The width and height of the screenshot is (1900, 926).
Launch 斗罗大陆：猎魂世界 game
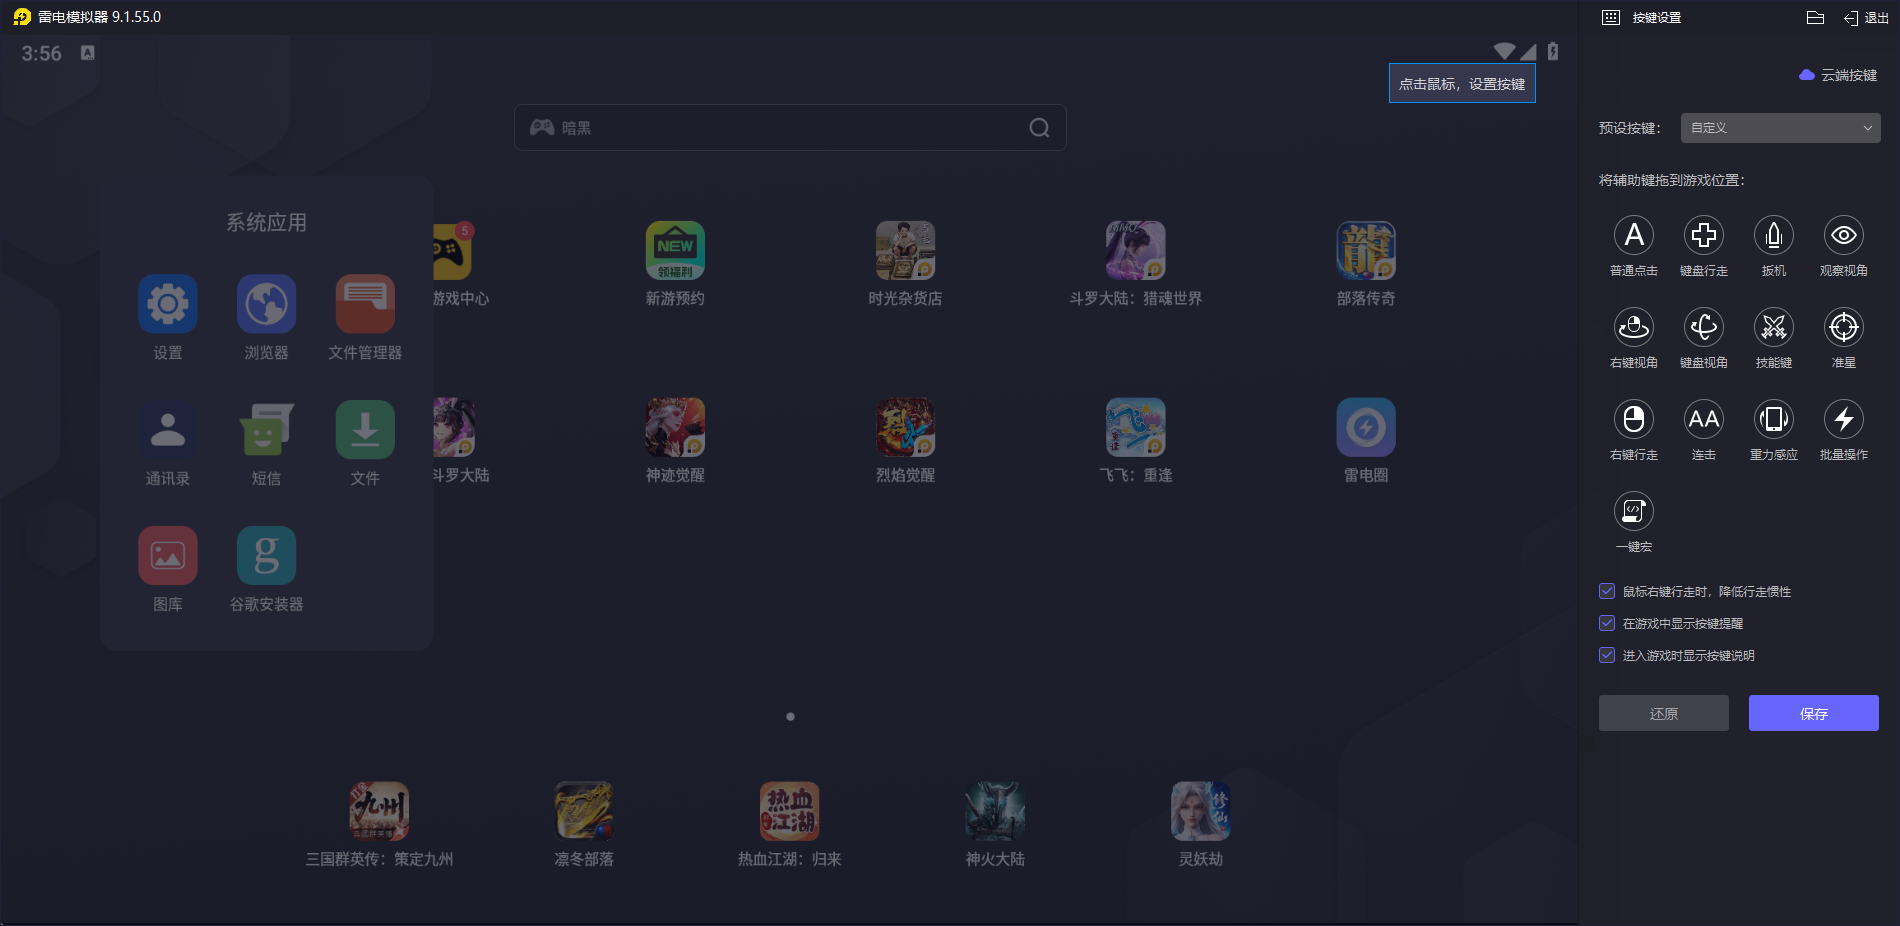1136,251
